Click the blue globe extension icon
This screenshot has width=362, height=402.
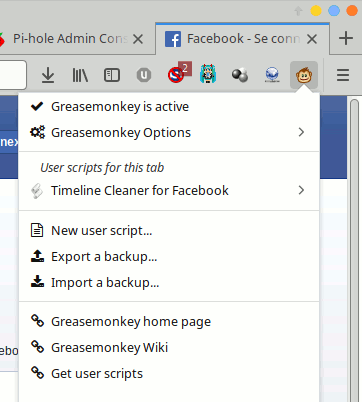coord(272,75)
